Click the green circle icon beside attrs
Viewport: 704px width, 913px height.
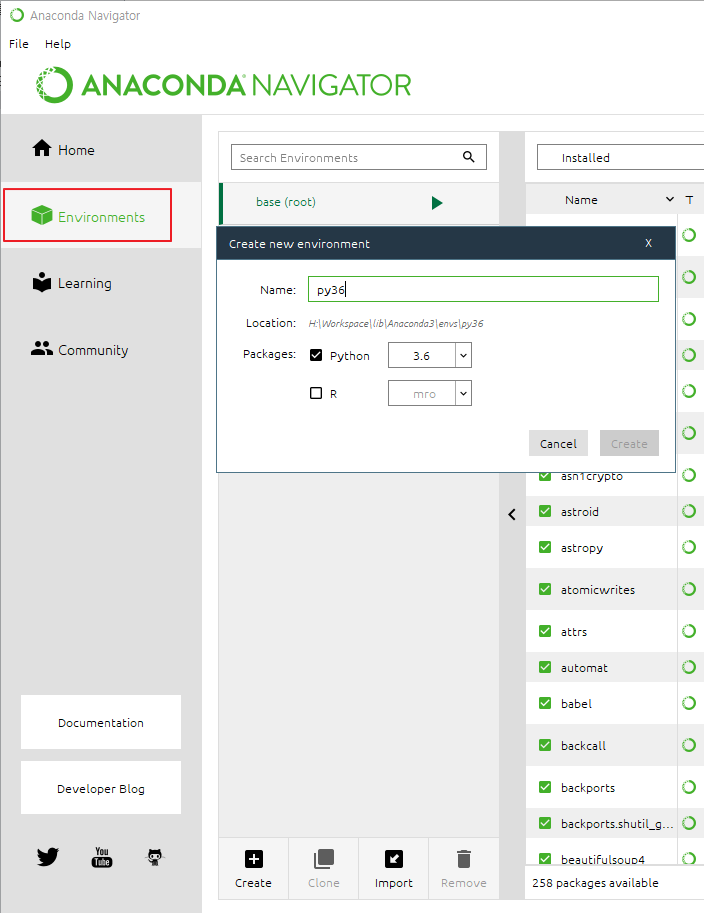689,631
